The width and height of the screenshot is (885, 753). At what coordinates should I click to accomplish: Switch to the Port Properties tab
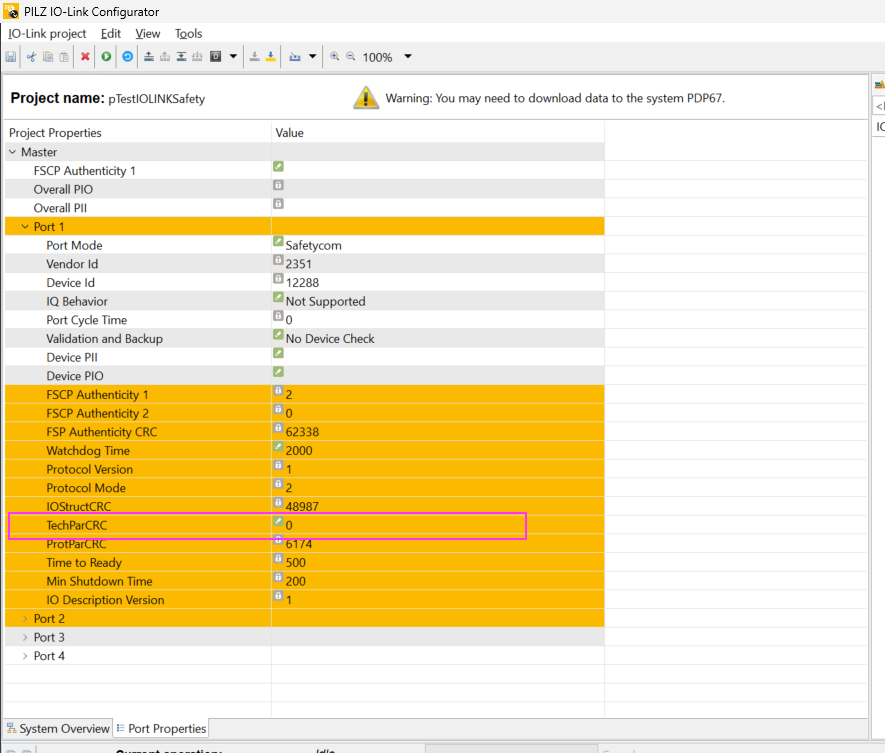point(161,729)
